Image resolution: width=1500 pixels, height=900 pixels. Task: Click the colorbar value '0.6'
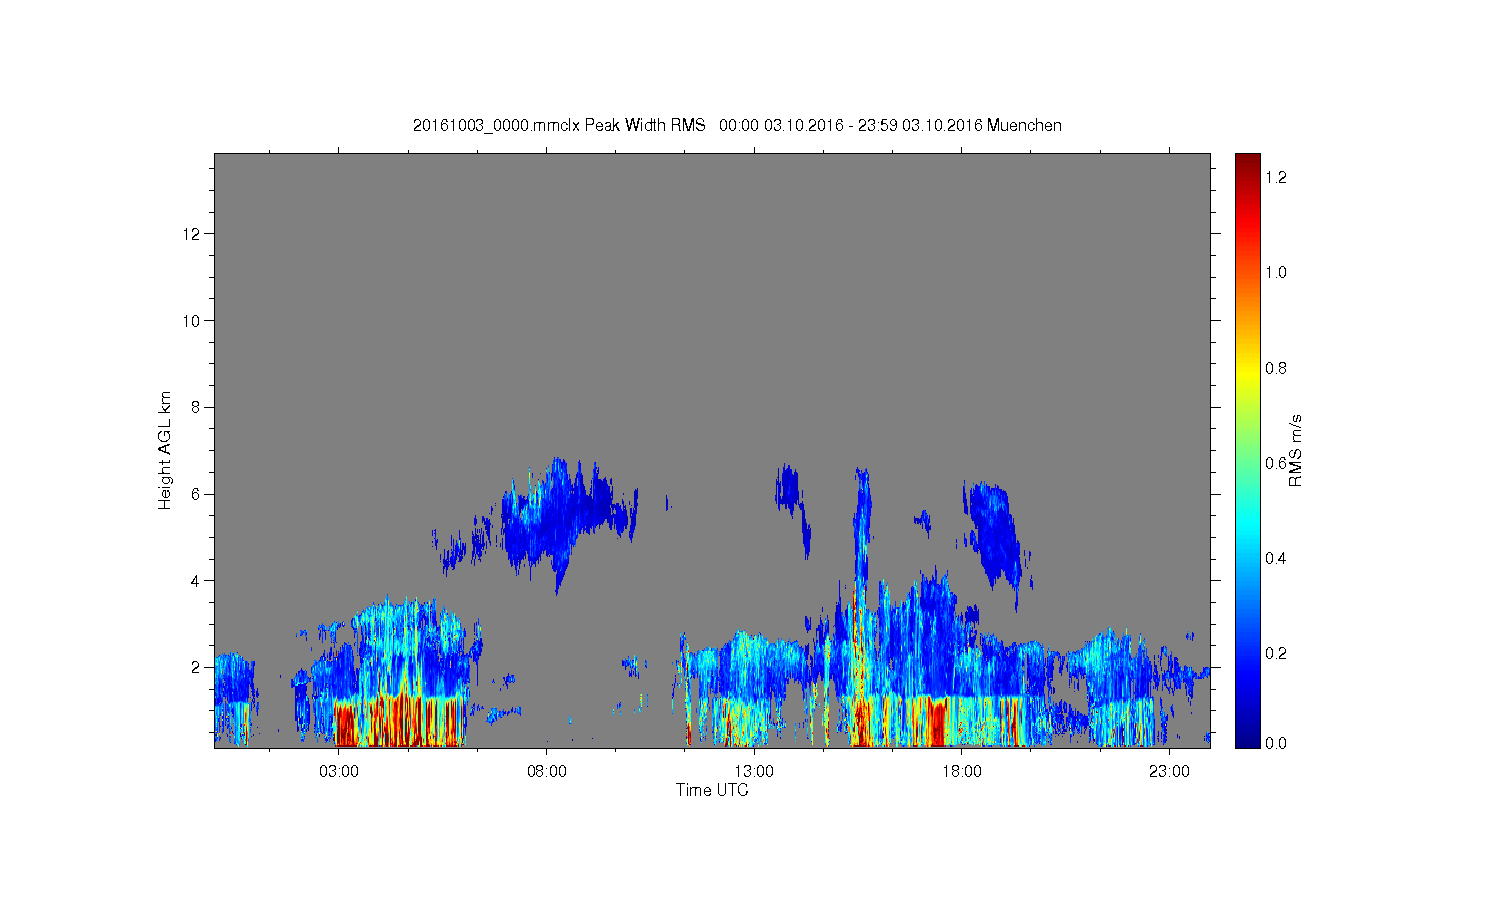pyautogui.click(x=1275, y=463)
